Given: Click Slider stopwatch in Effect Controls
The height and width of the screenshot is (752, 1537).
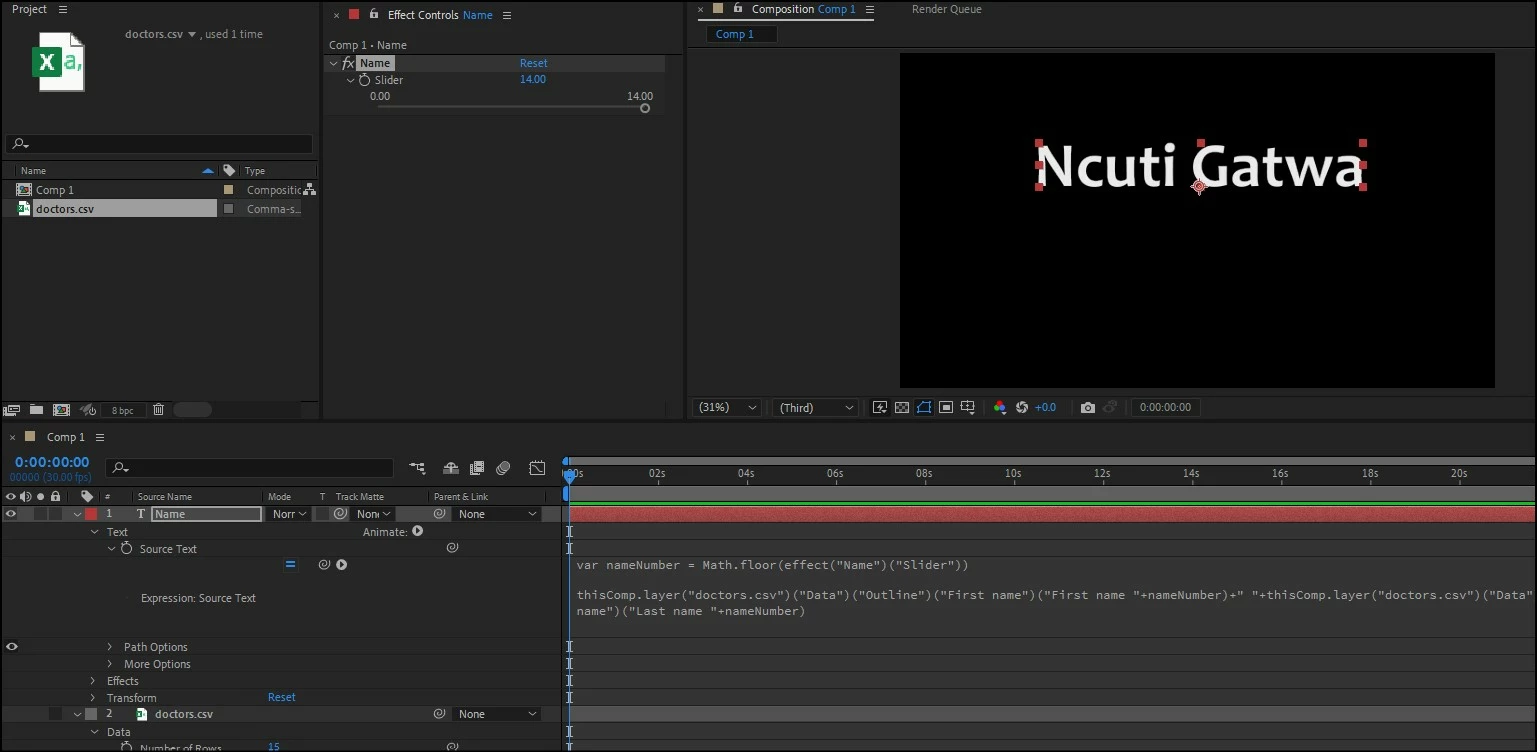Looking at the screenshot, I should click(x=365, y=80).
